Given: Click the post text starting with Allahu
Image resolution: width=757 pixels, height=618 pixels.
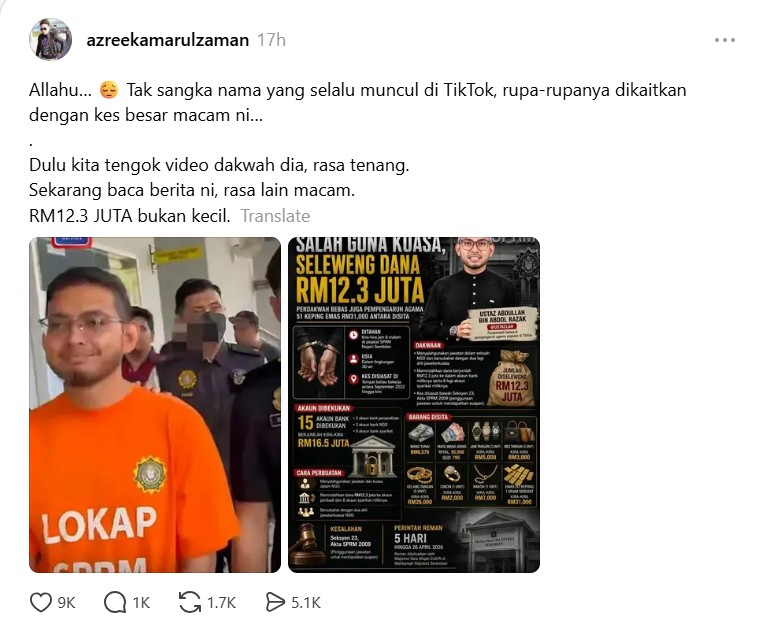Looking at the screenshot, I should pos(357,102).
